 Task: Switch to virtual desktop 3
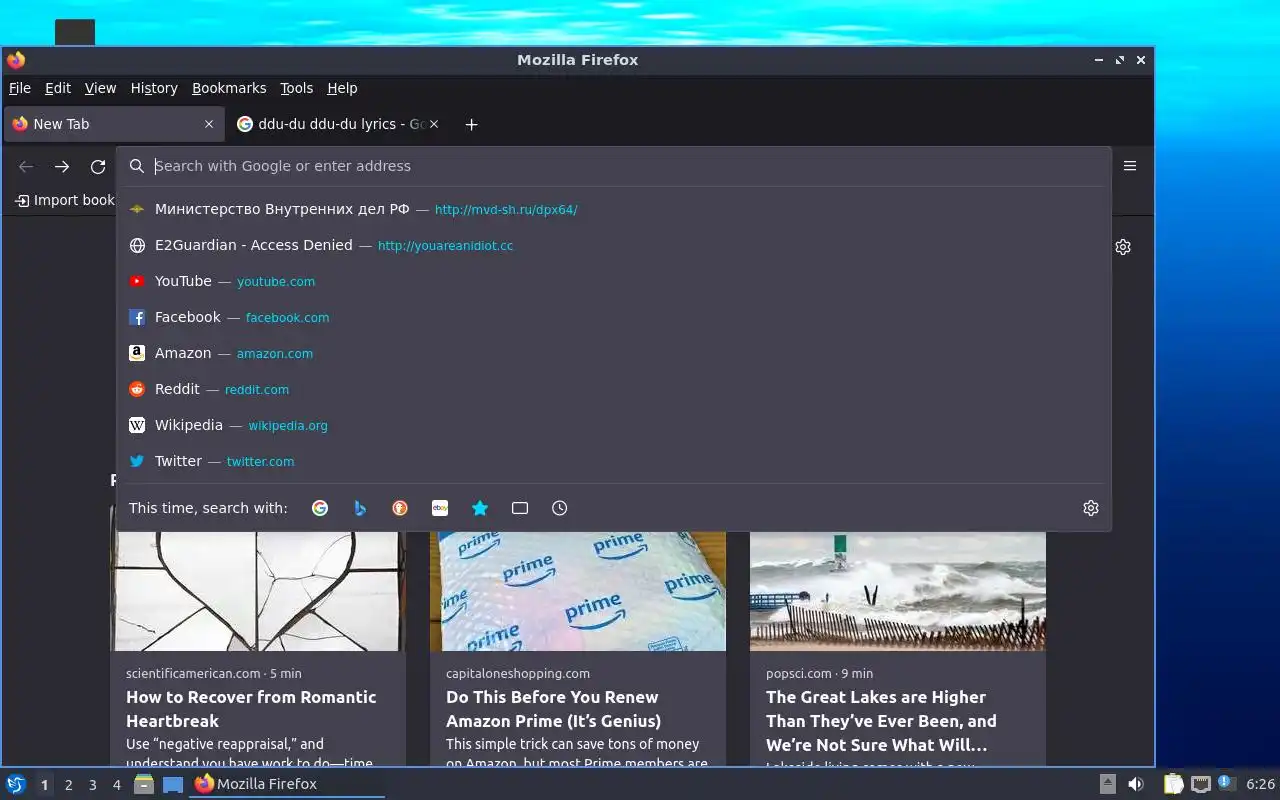(x=92, y=785)
